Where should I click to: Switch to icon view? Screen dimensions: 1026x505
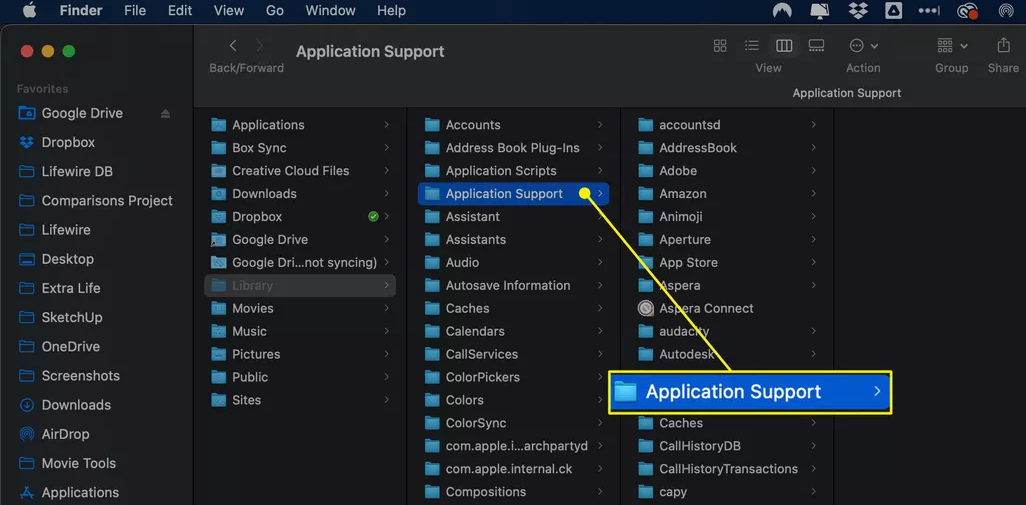pyautogui.click(x=720, y=45)
